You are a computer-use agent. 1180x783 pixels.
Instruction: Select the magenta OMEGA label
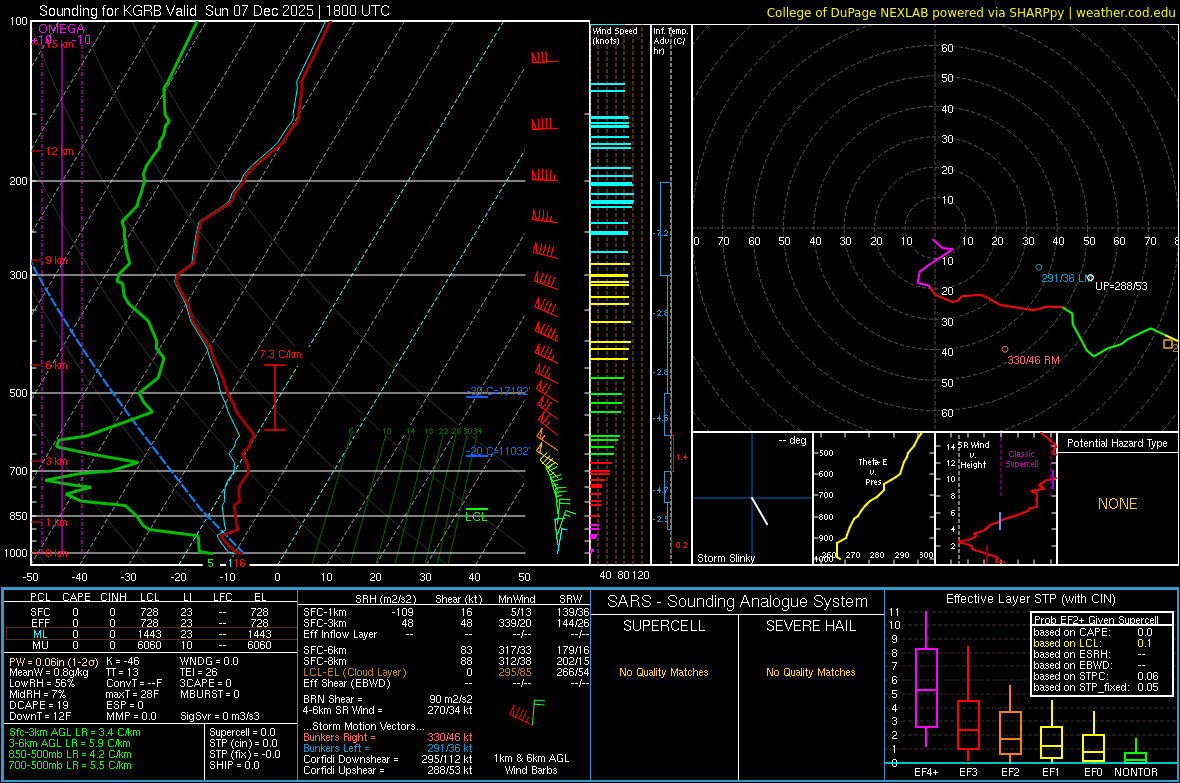(62, 29)
